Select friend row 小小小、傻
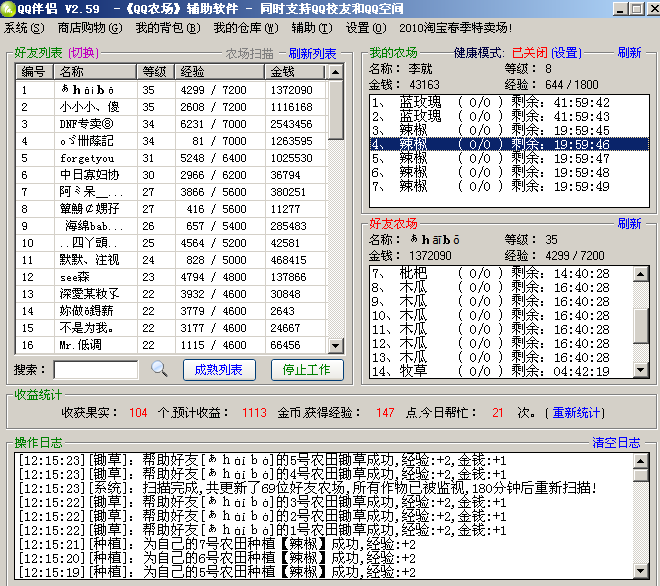The height and width of the screenshot is (586, 660). [x=170, y=107]
